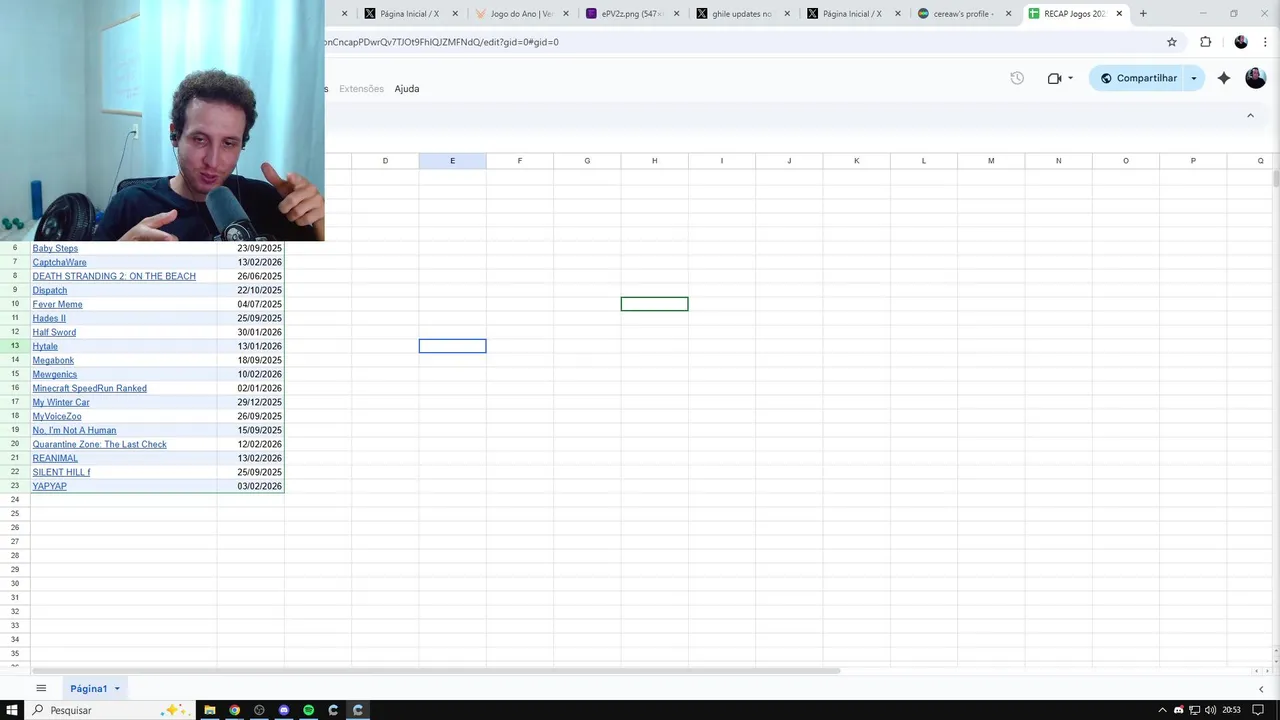Open the Meet camera dropdown arrow
This screenshot has width=1280, height=720.
point(1070,78)
